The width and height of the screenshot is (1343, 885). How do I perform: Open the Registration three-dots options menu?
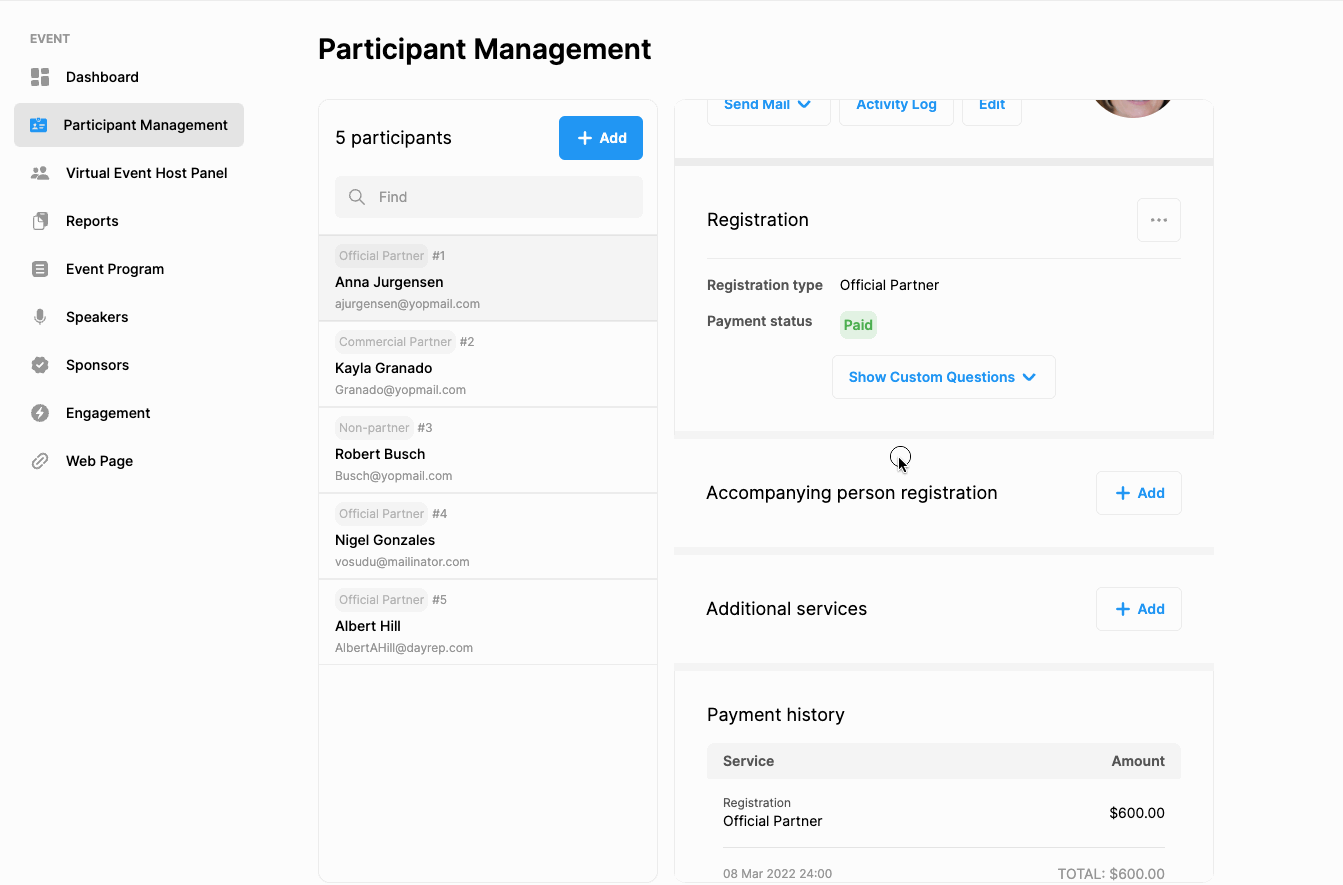tap(1158, 220)
